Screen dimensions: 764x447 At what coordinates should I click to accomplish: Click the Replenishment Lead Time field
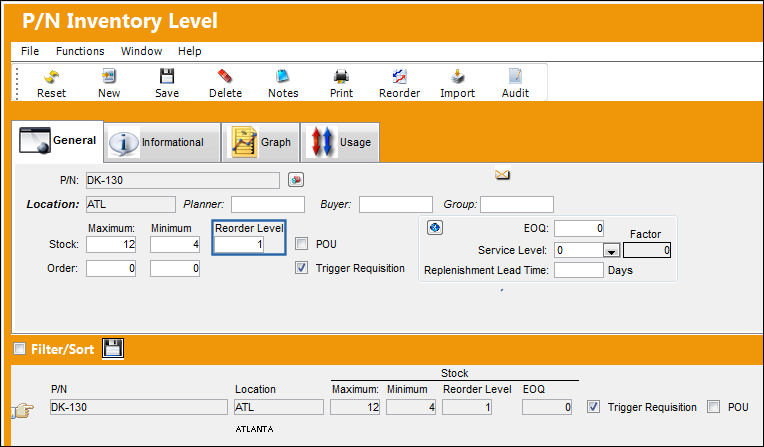coord(579,270)
